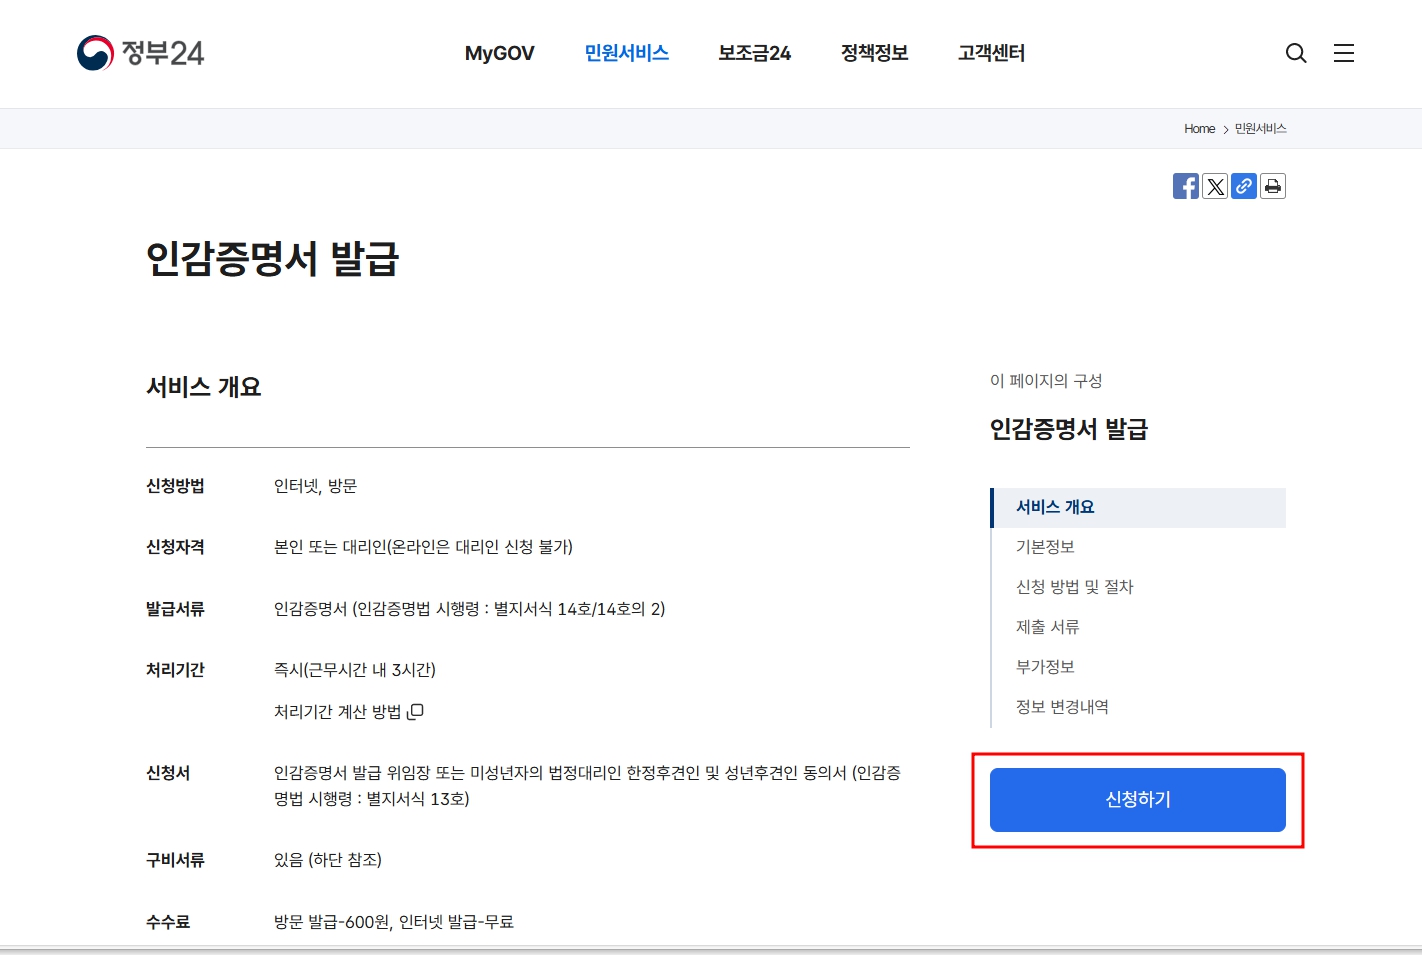Go back via the Home breadcrumb link

pos(1199,128)
